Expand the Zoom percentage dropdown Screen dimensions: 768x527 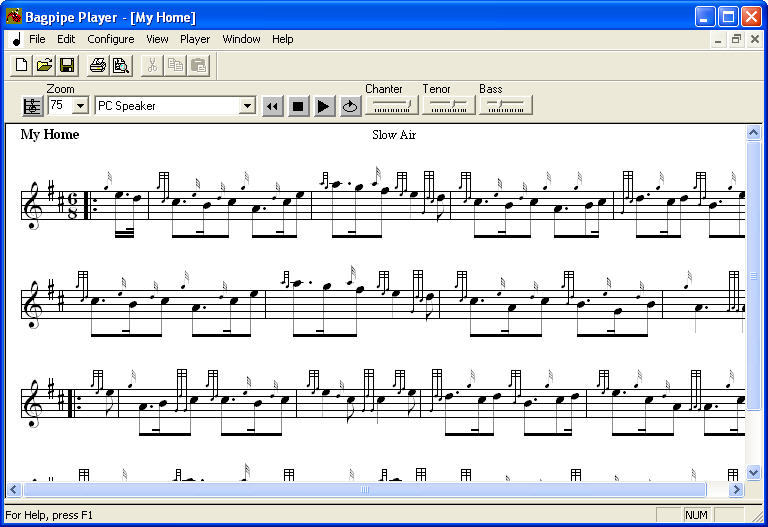(x=81, y=106)
